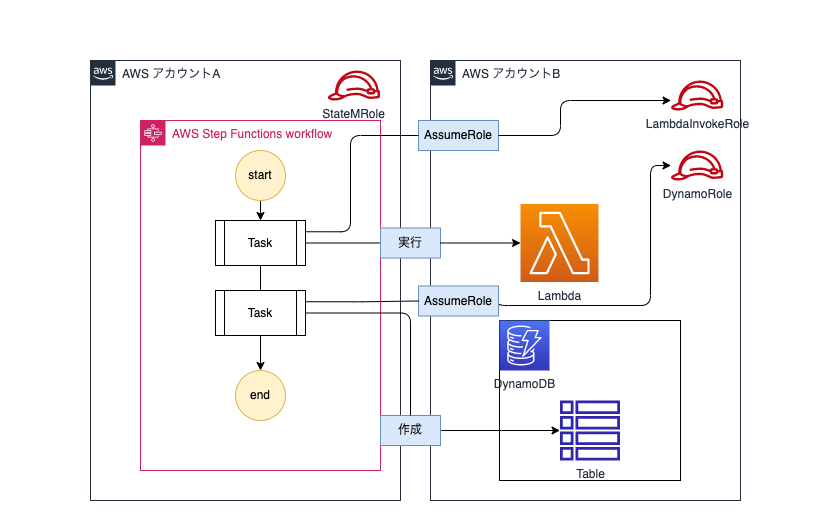
Task: Click the AWS アカウントB title text
Action: [511, 73]
